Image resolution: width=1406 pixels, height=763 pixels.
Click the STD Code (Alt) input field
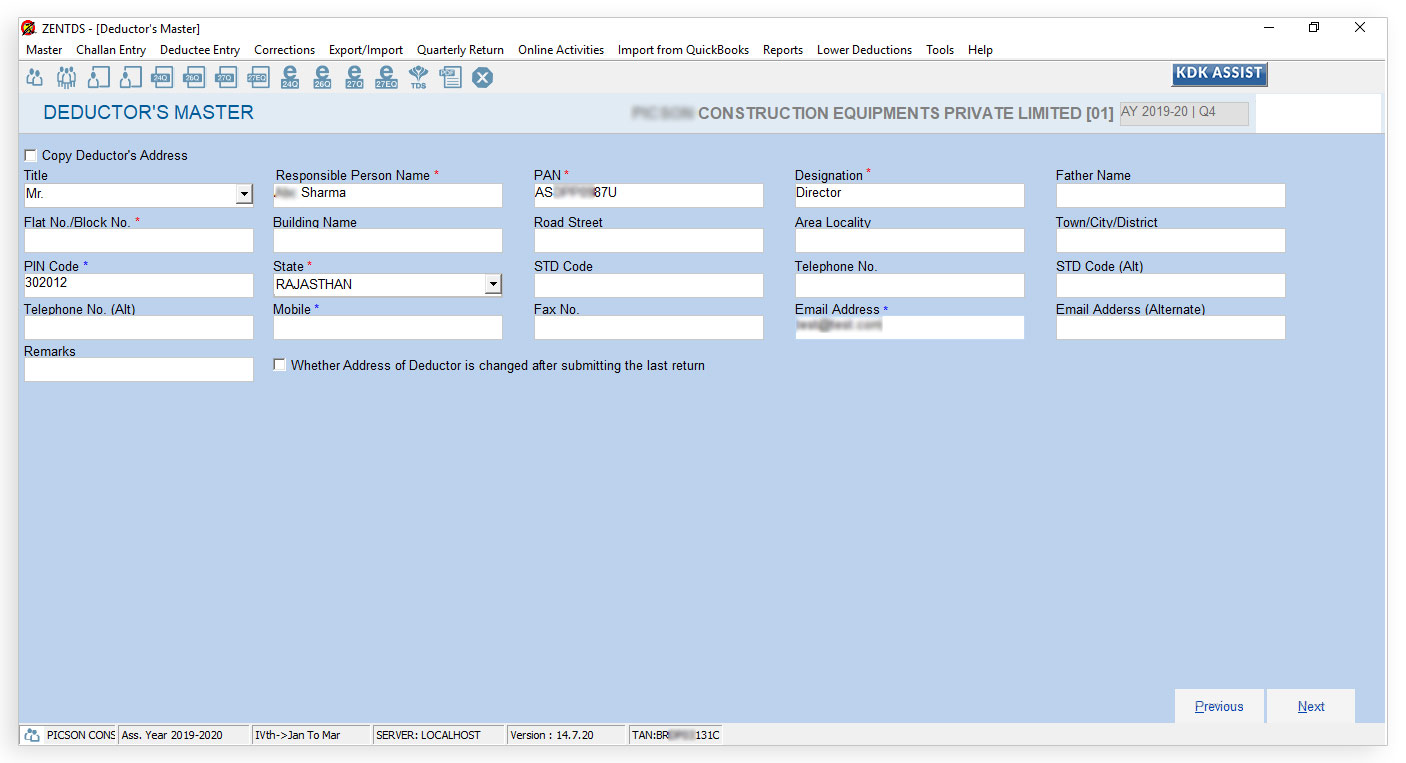point(1171,285)
